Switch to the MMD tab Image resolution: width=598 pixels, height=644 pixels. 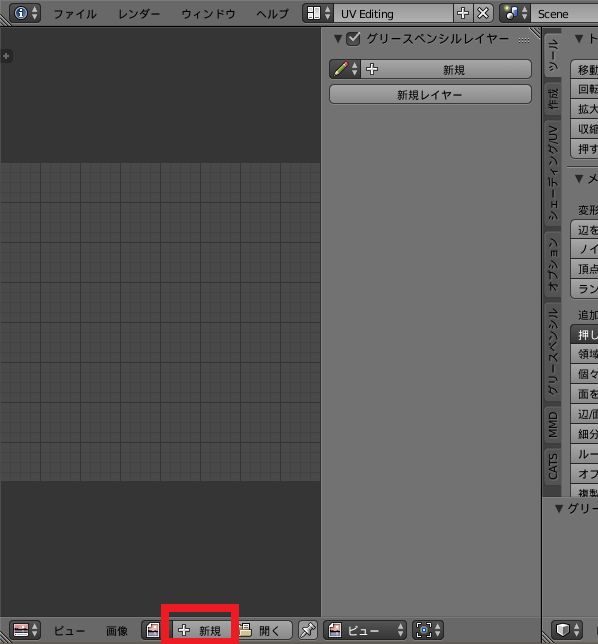click(x=553, y=425)
